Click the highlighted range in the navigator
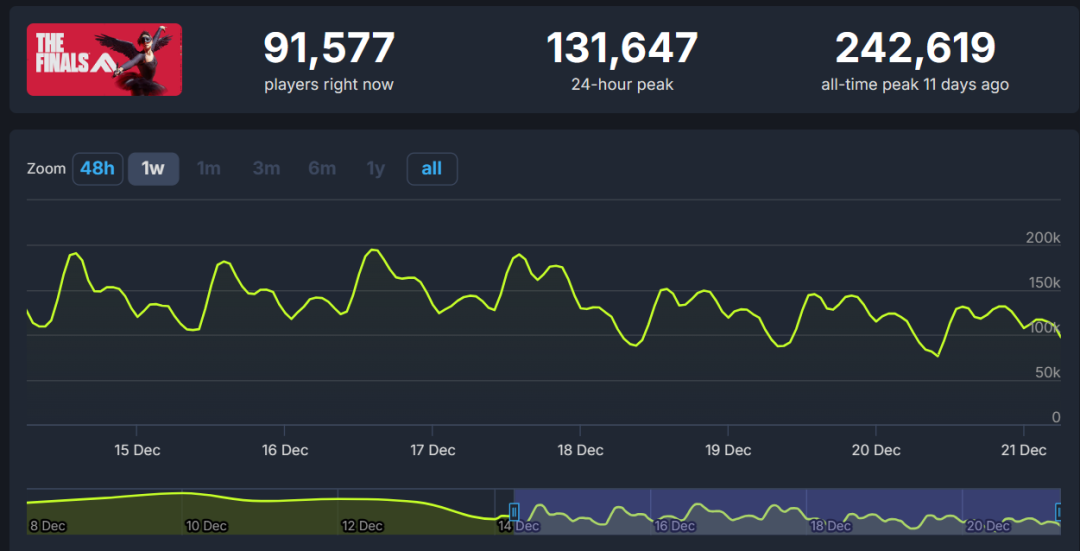1080x551 pixels. pyautogui.click(x=787, y=511)
